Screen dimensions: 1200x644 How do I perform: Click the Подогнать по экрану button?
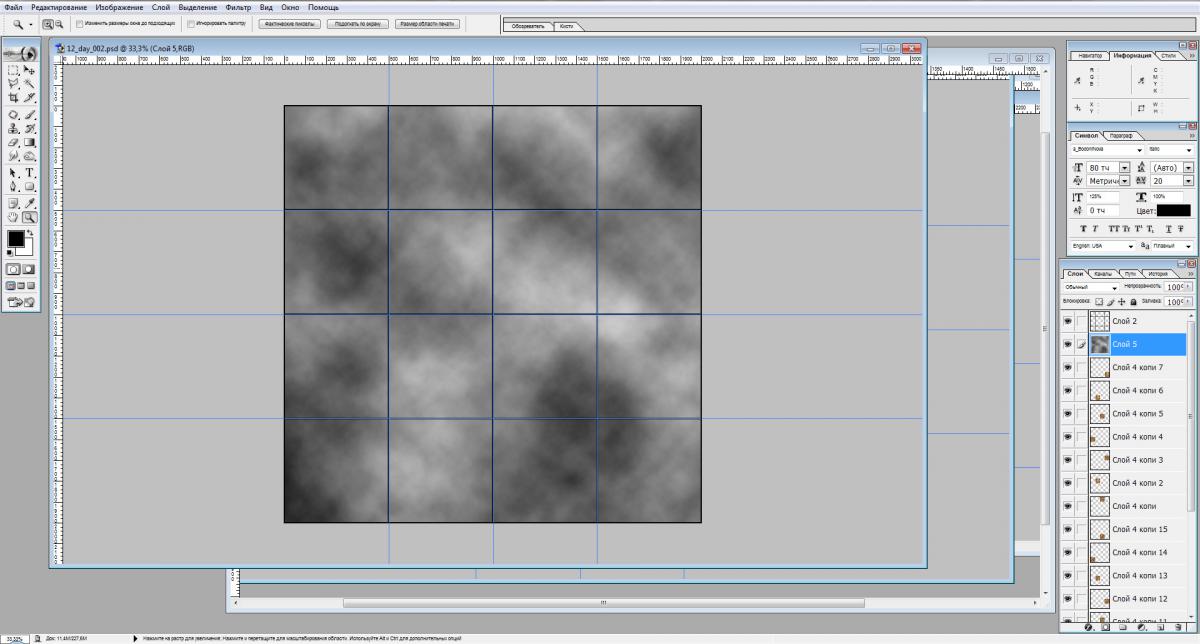click(x=358, y=23)
